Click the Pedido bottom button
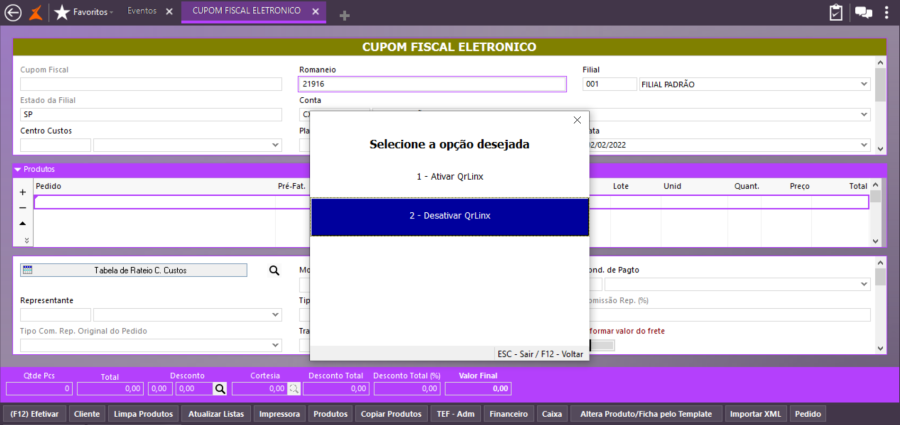 [809, 414]
